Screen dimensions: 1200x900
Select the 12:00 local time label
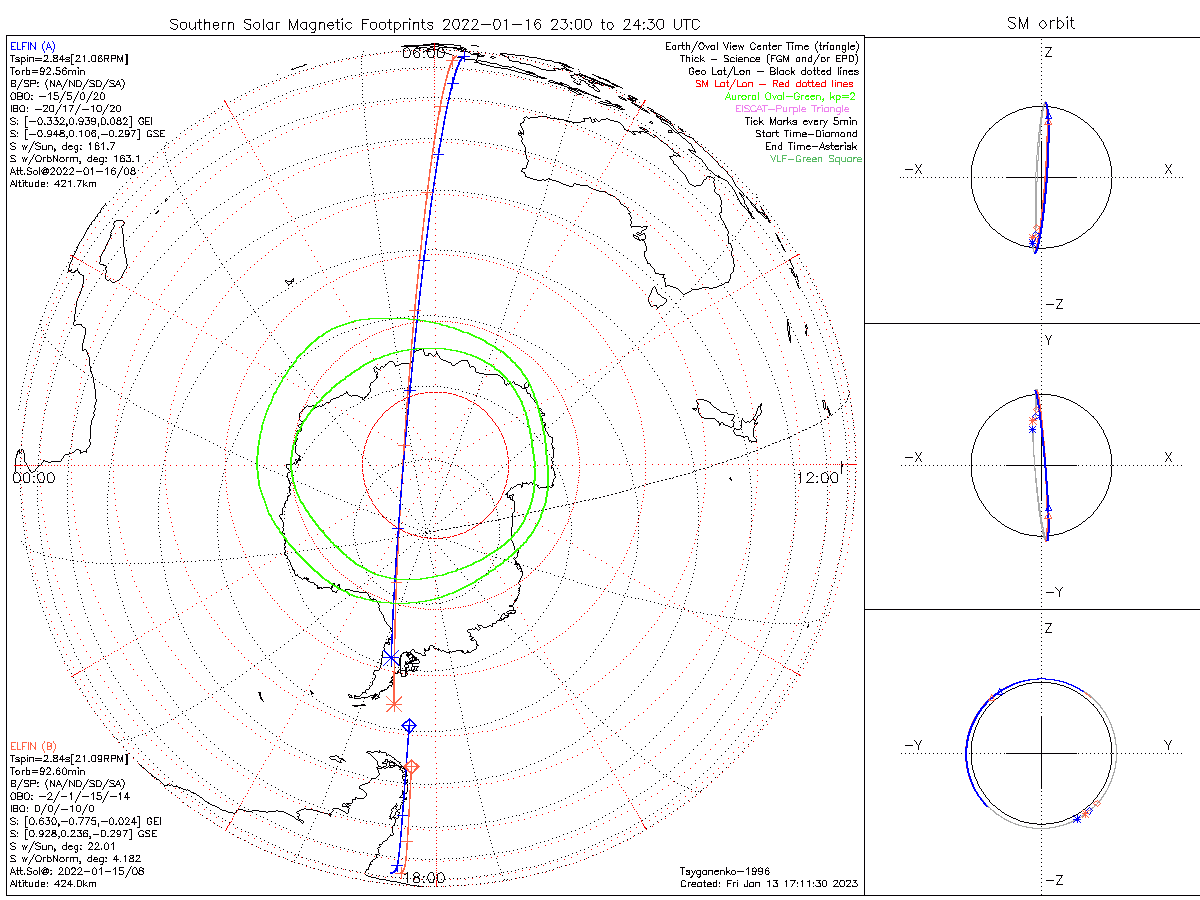click(x=818, y=478)
